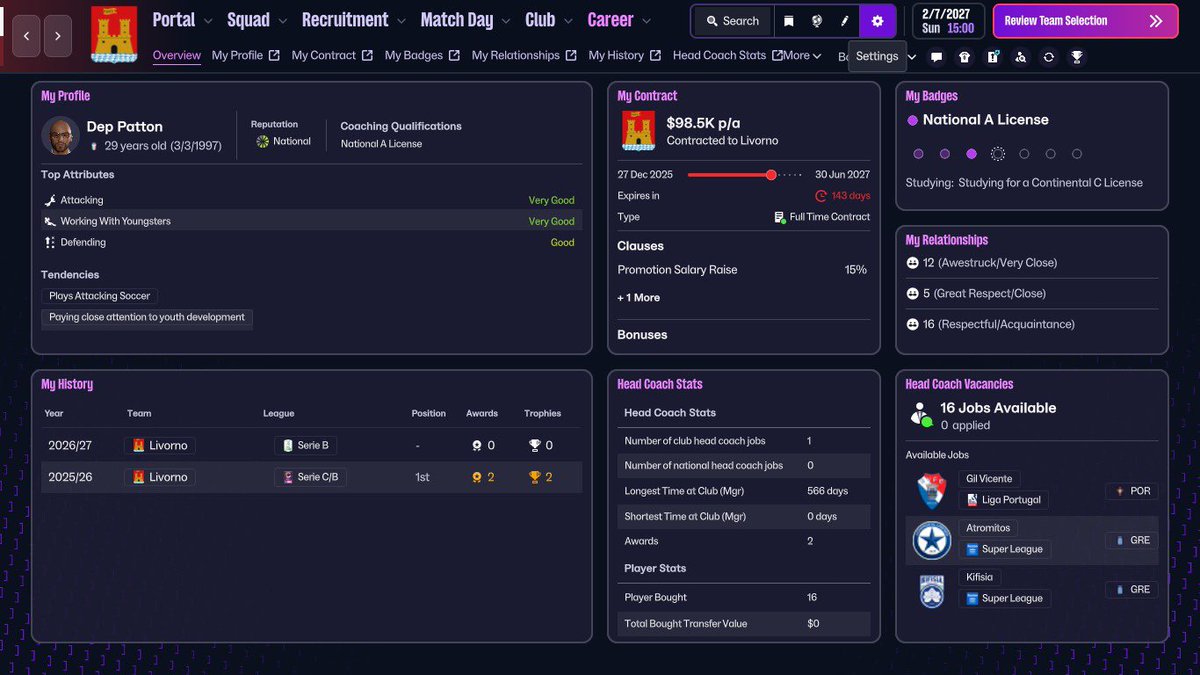Select the third filled badge dot
The width and height of the screenshot is (1200, 675).
pyautogui.click(x=971, y=154)
